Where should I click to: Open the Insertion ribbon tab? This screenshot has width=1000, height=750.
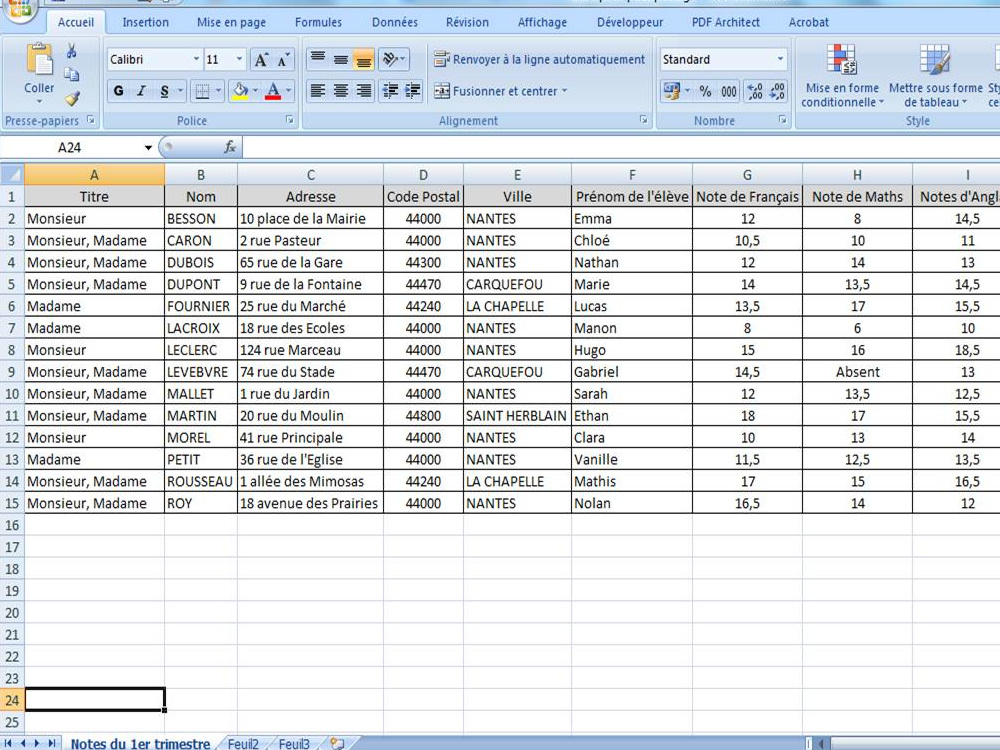145,22
